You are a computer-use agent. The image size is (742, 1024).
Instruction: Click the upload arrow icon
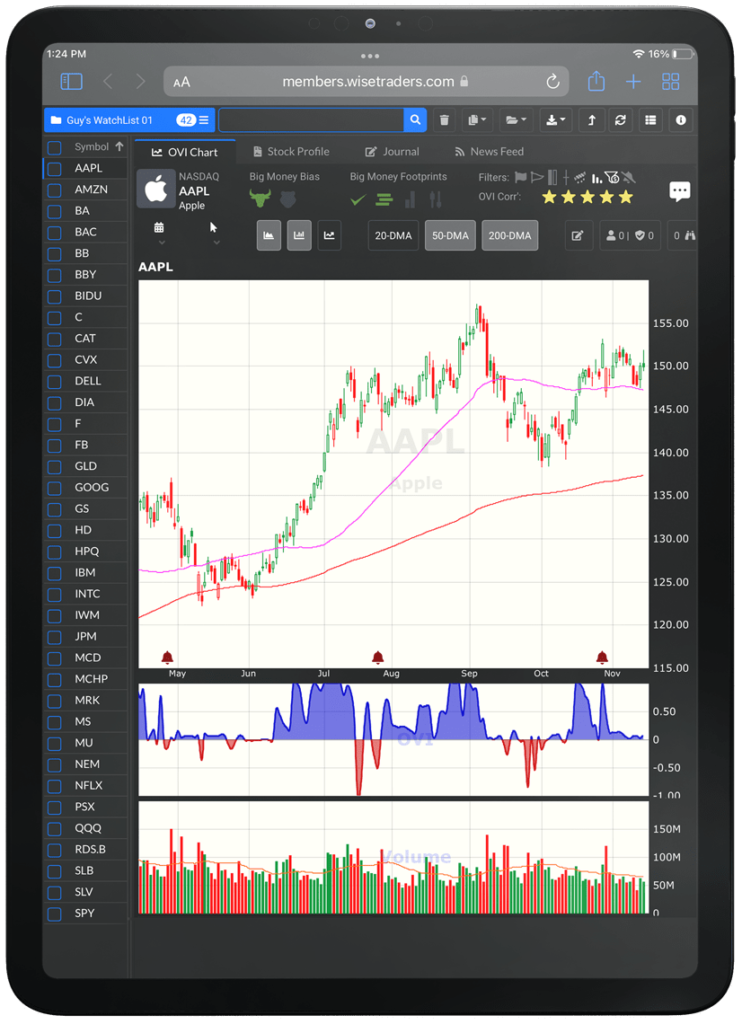click(x=592, y=120)
